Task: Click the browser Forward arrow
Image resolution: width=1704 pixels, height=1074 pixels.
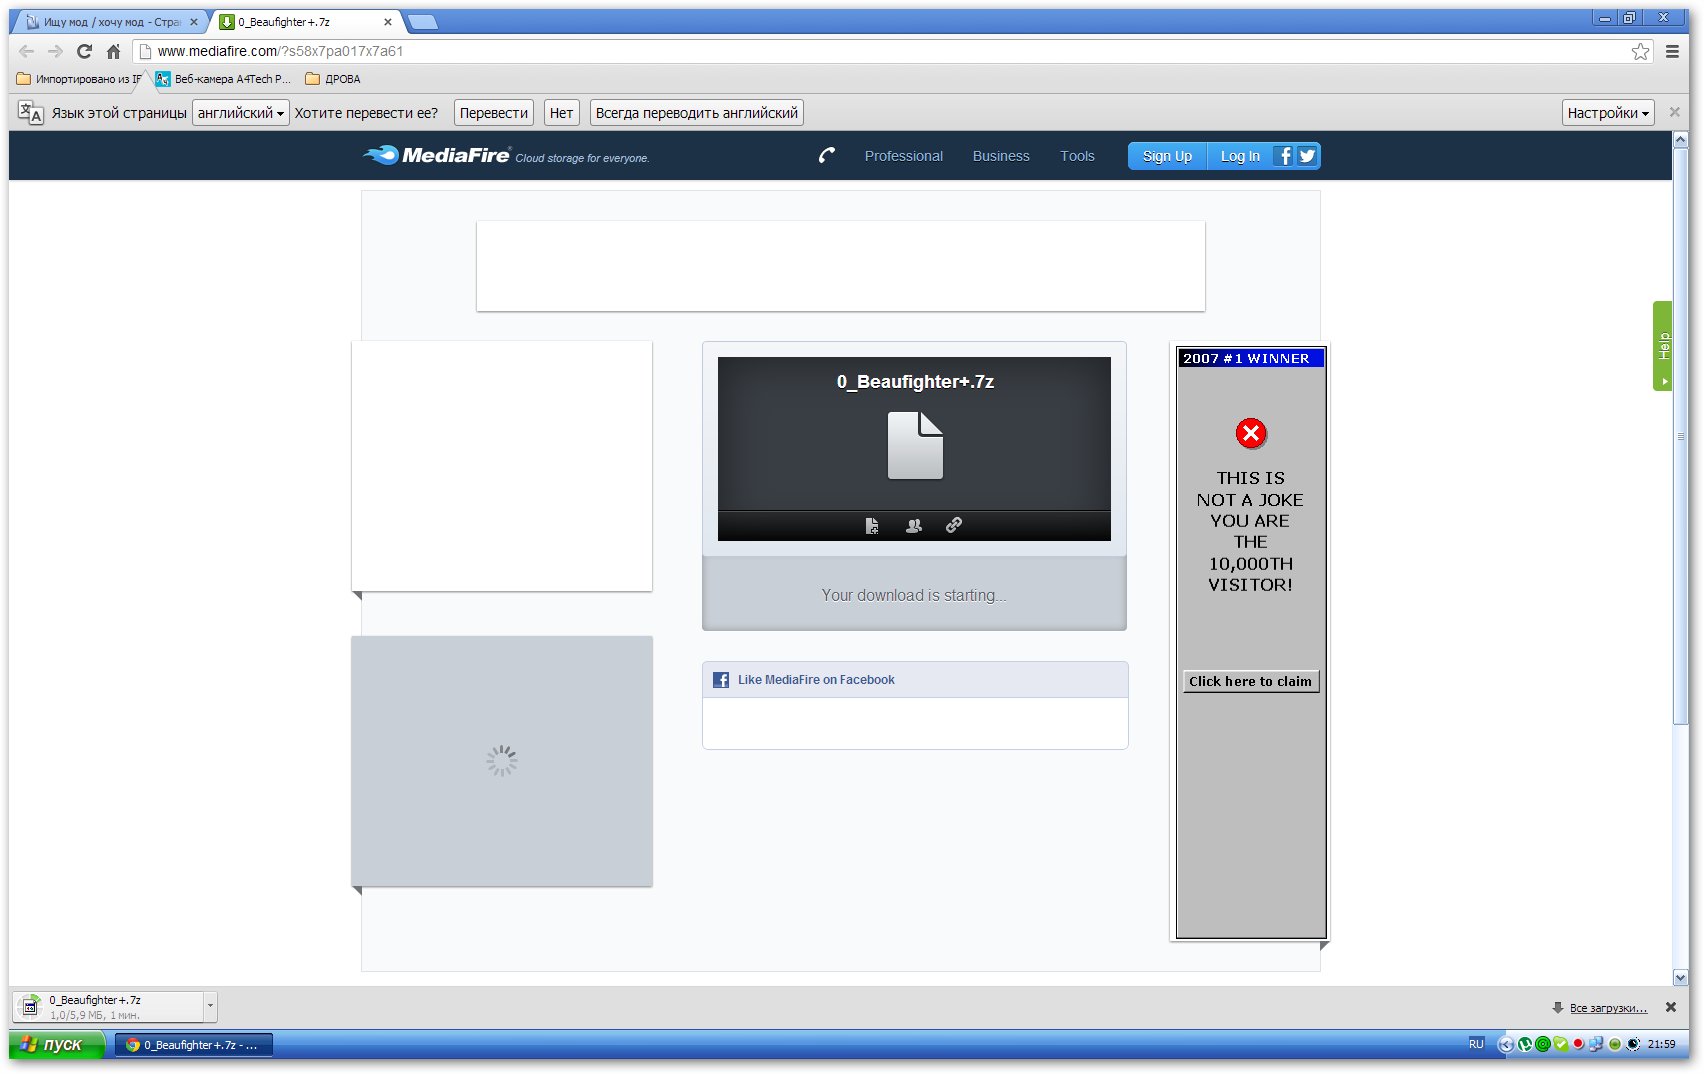Action: 55,51
